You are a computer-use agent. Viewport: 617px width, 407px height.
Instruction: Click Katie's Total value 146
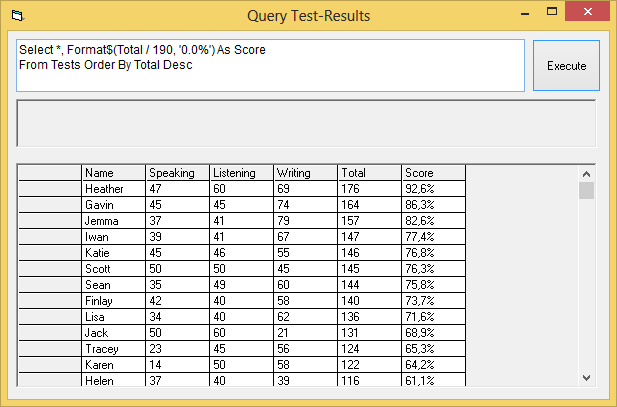(369, 253)
